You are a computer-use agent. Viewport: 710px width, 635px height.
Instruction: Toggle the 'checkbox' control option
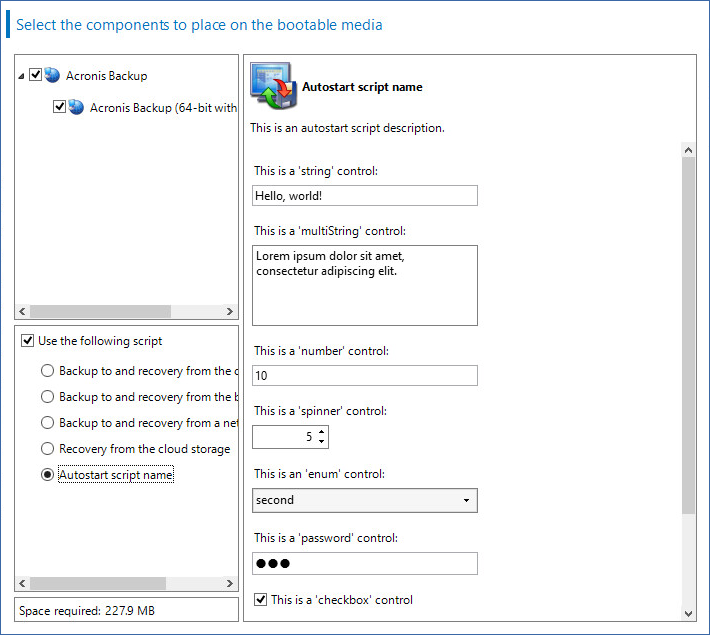point(262,600)
